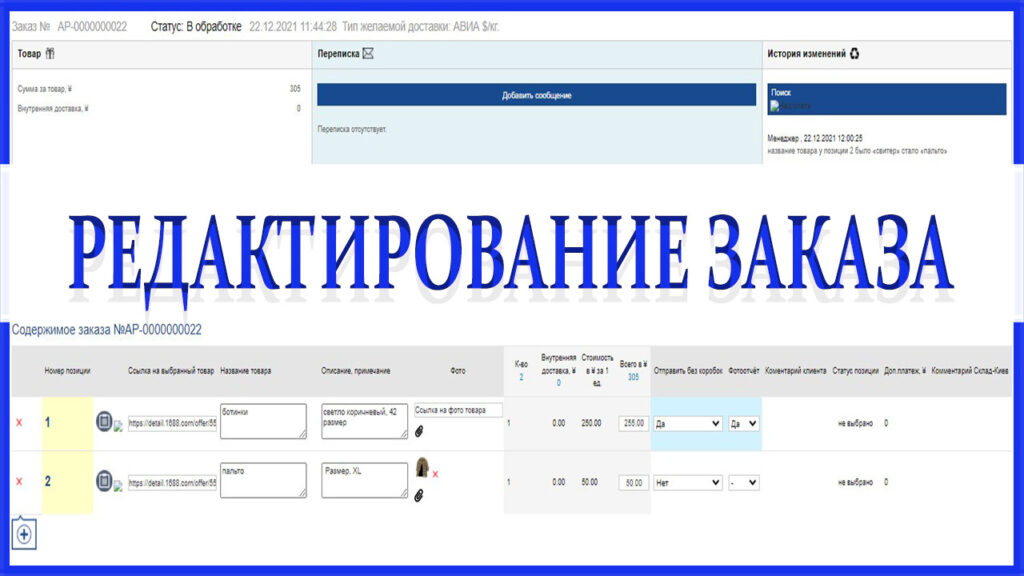Attach a photo using row 2 paperclip

[419, 495]
